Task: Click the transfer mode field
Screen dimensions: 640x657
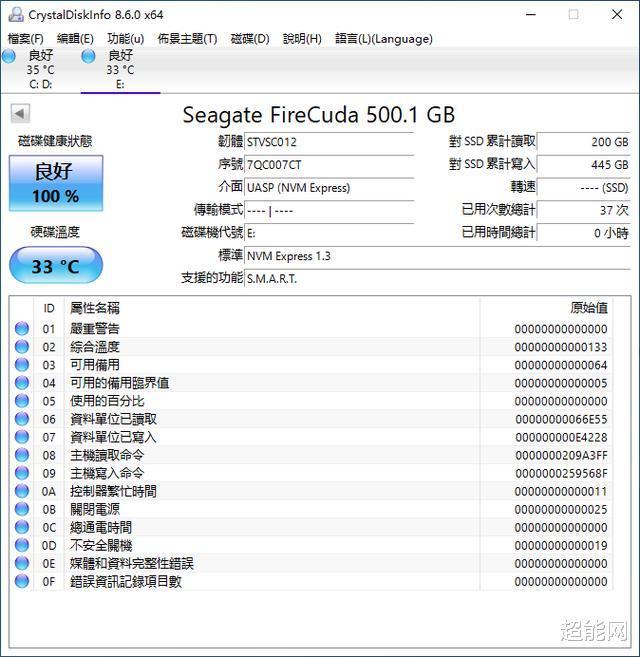Action: [x=329, y=210]
